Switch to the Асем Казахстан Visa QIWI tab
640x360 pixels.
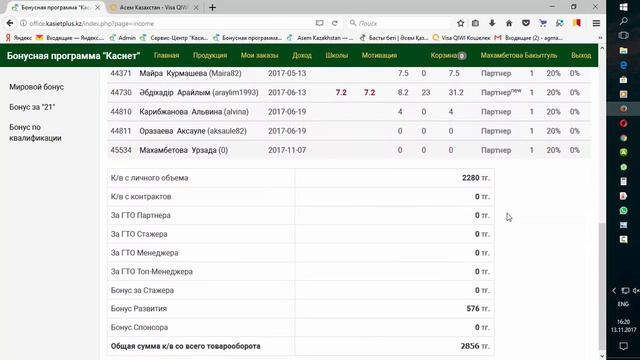tap(153, 7)
